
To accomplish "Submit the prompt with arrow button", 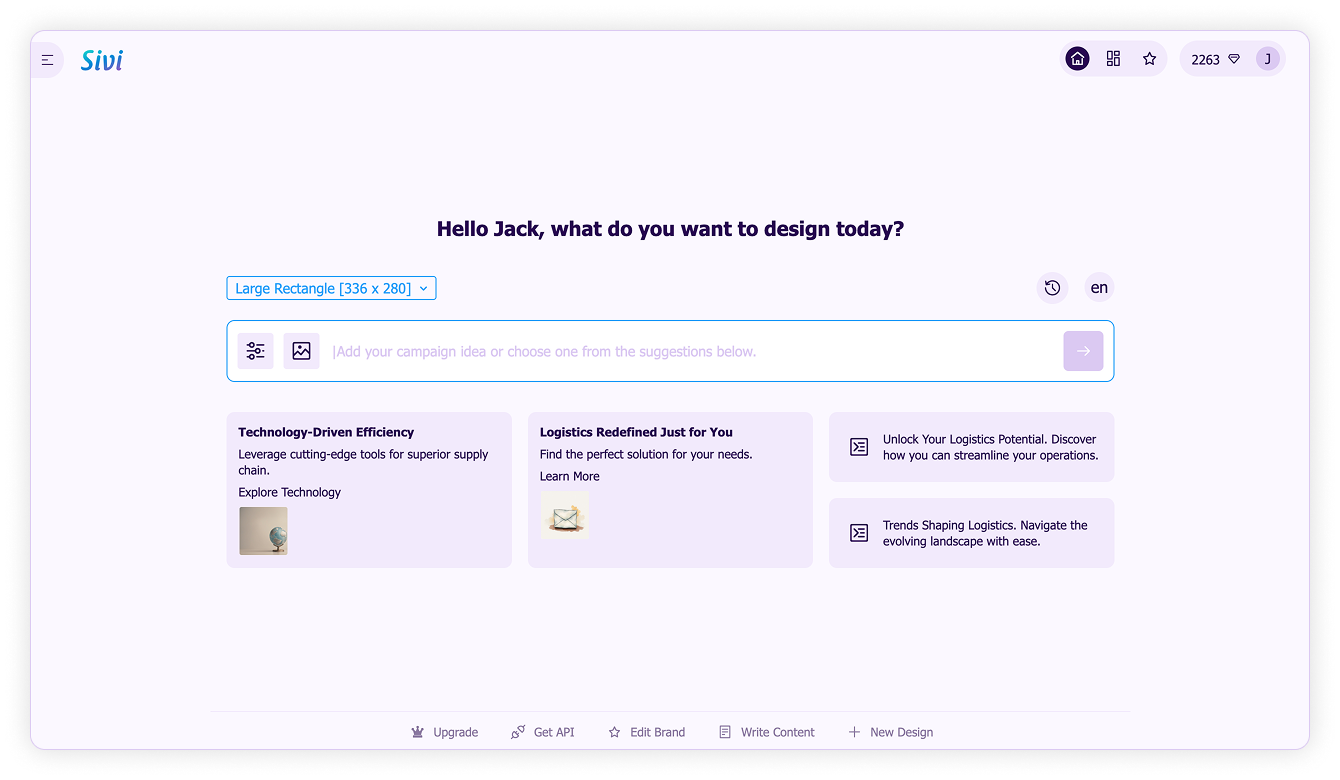I will 1083,351.
